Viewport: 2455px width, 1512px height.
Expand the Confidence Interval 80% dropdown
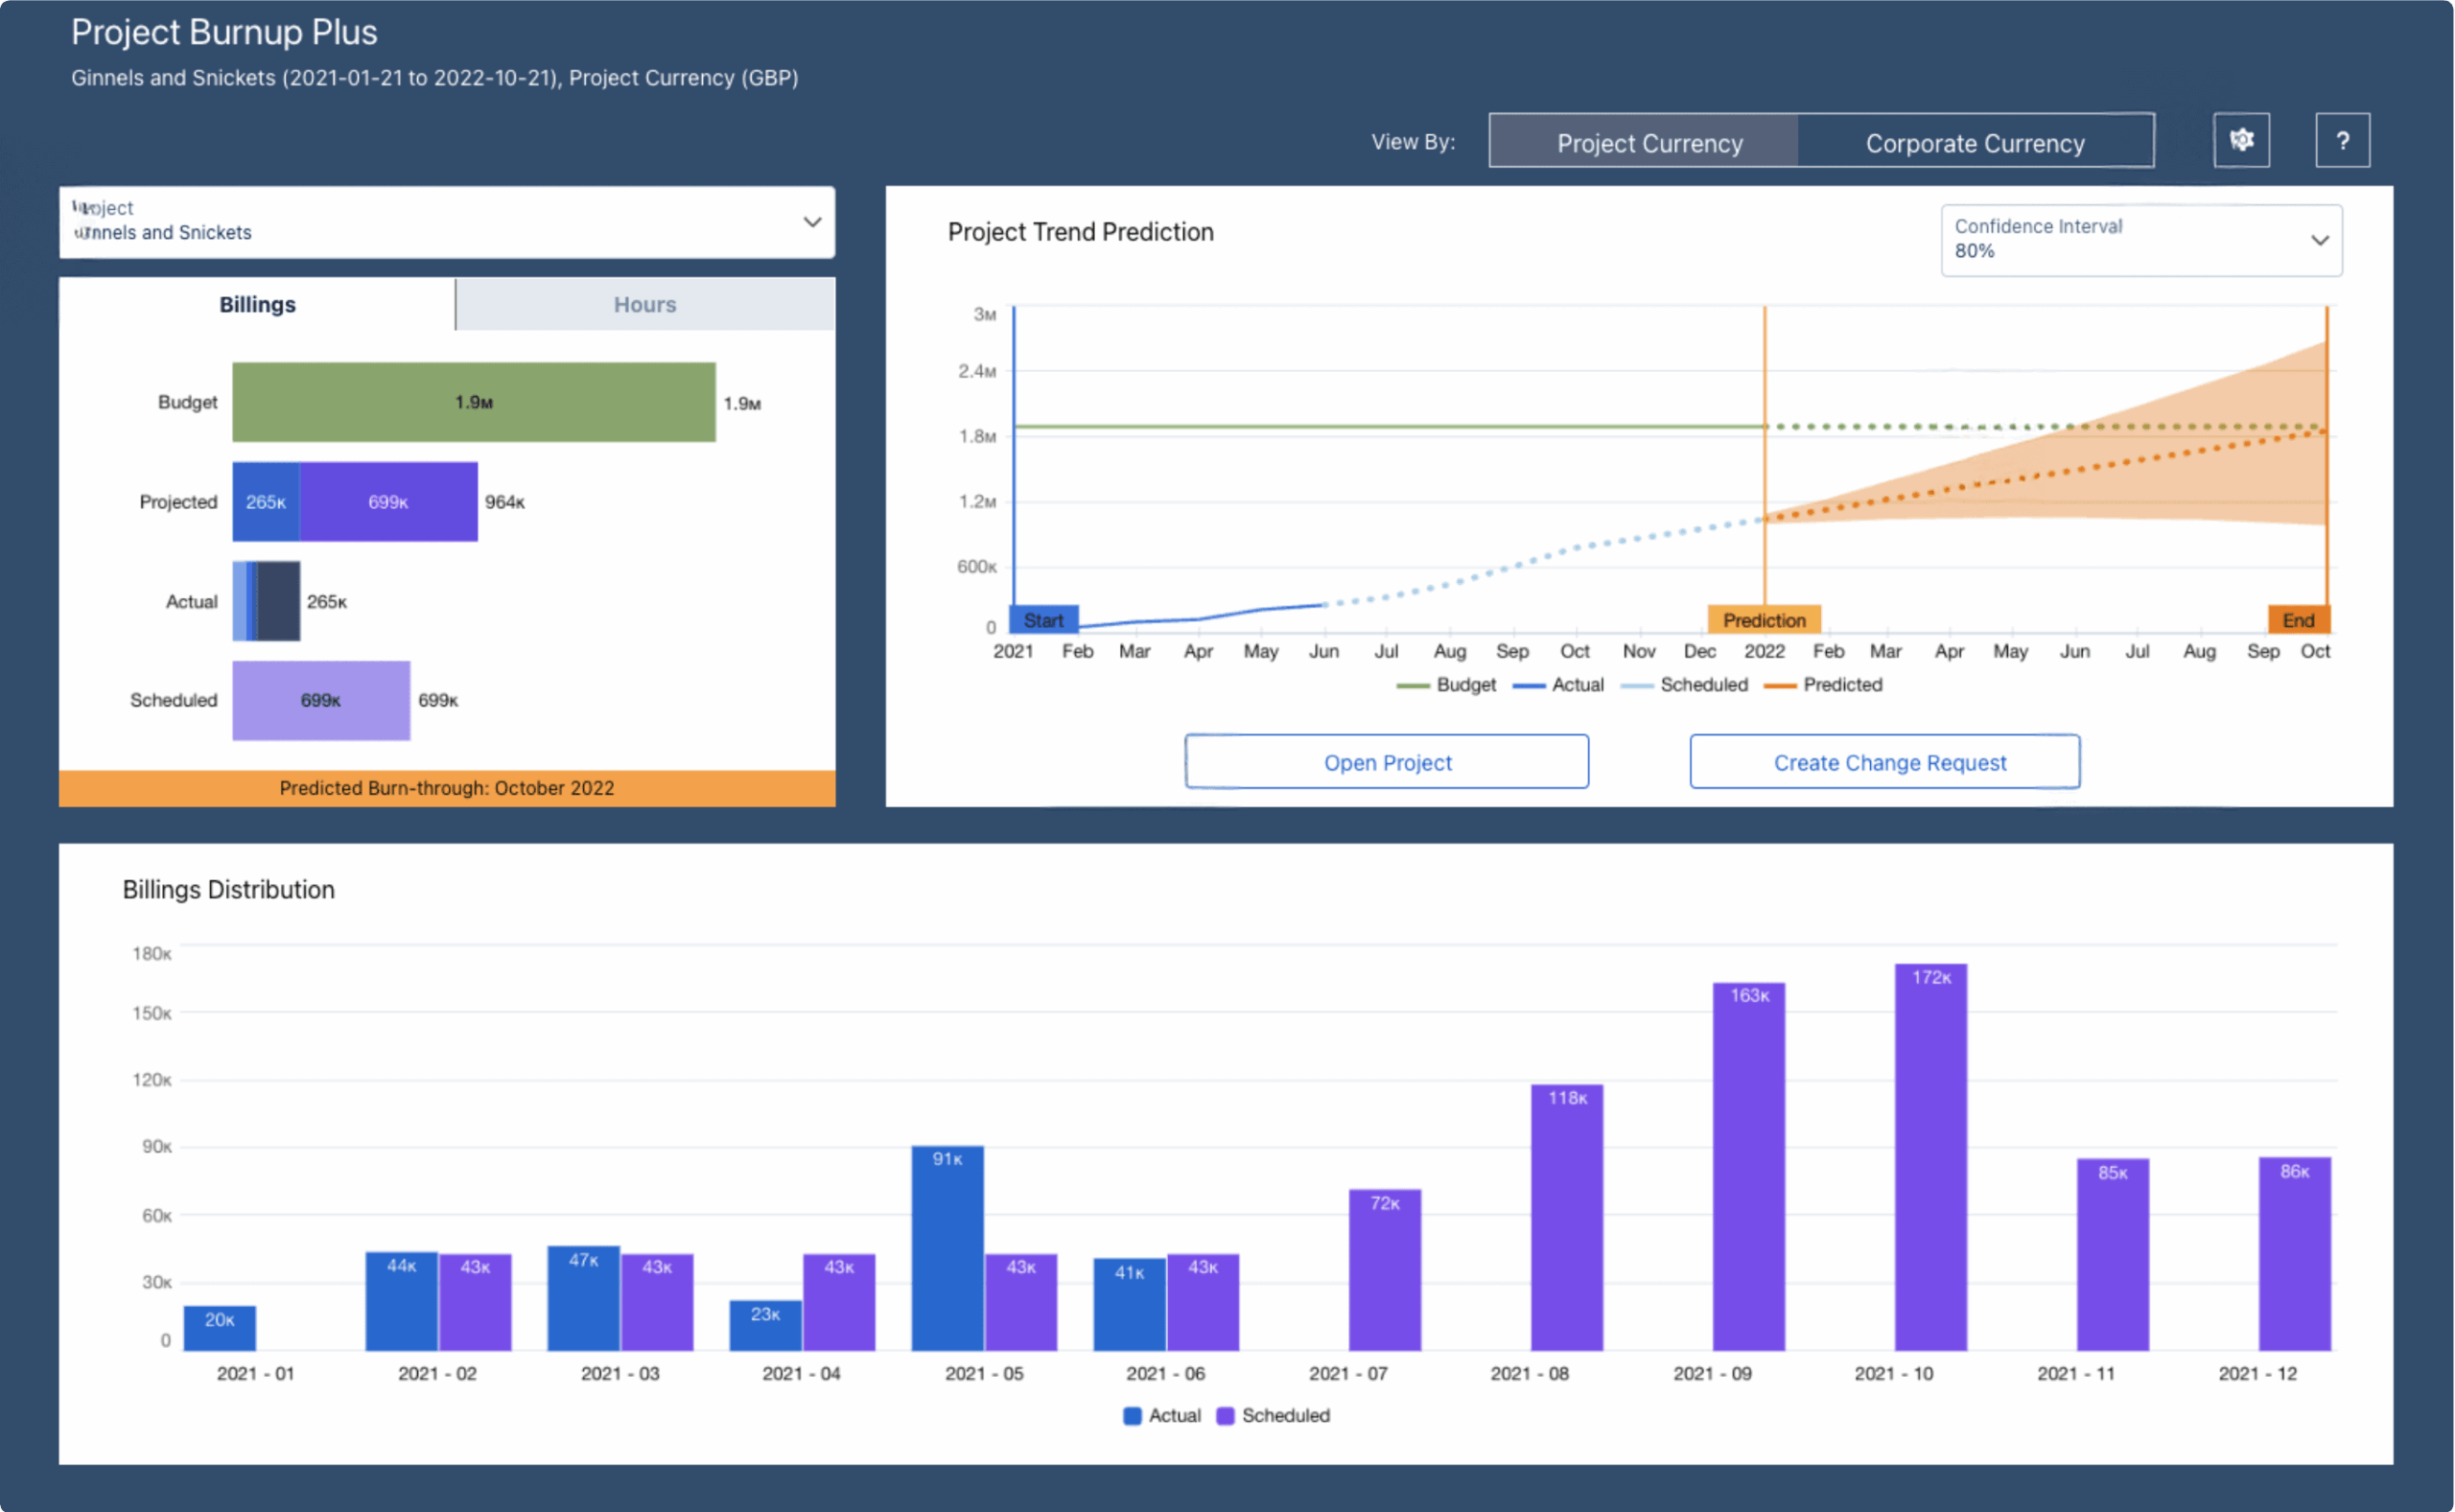(2140, 240)
